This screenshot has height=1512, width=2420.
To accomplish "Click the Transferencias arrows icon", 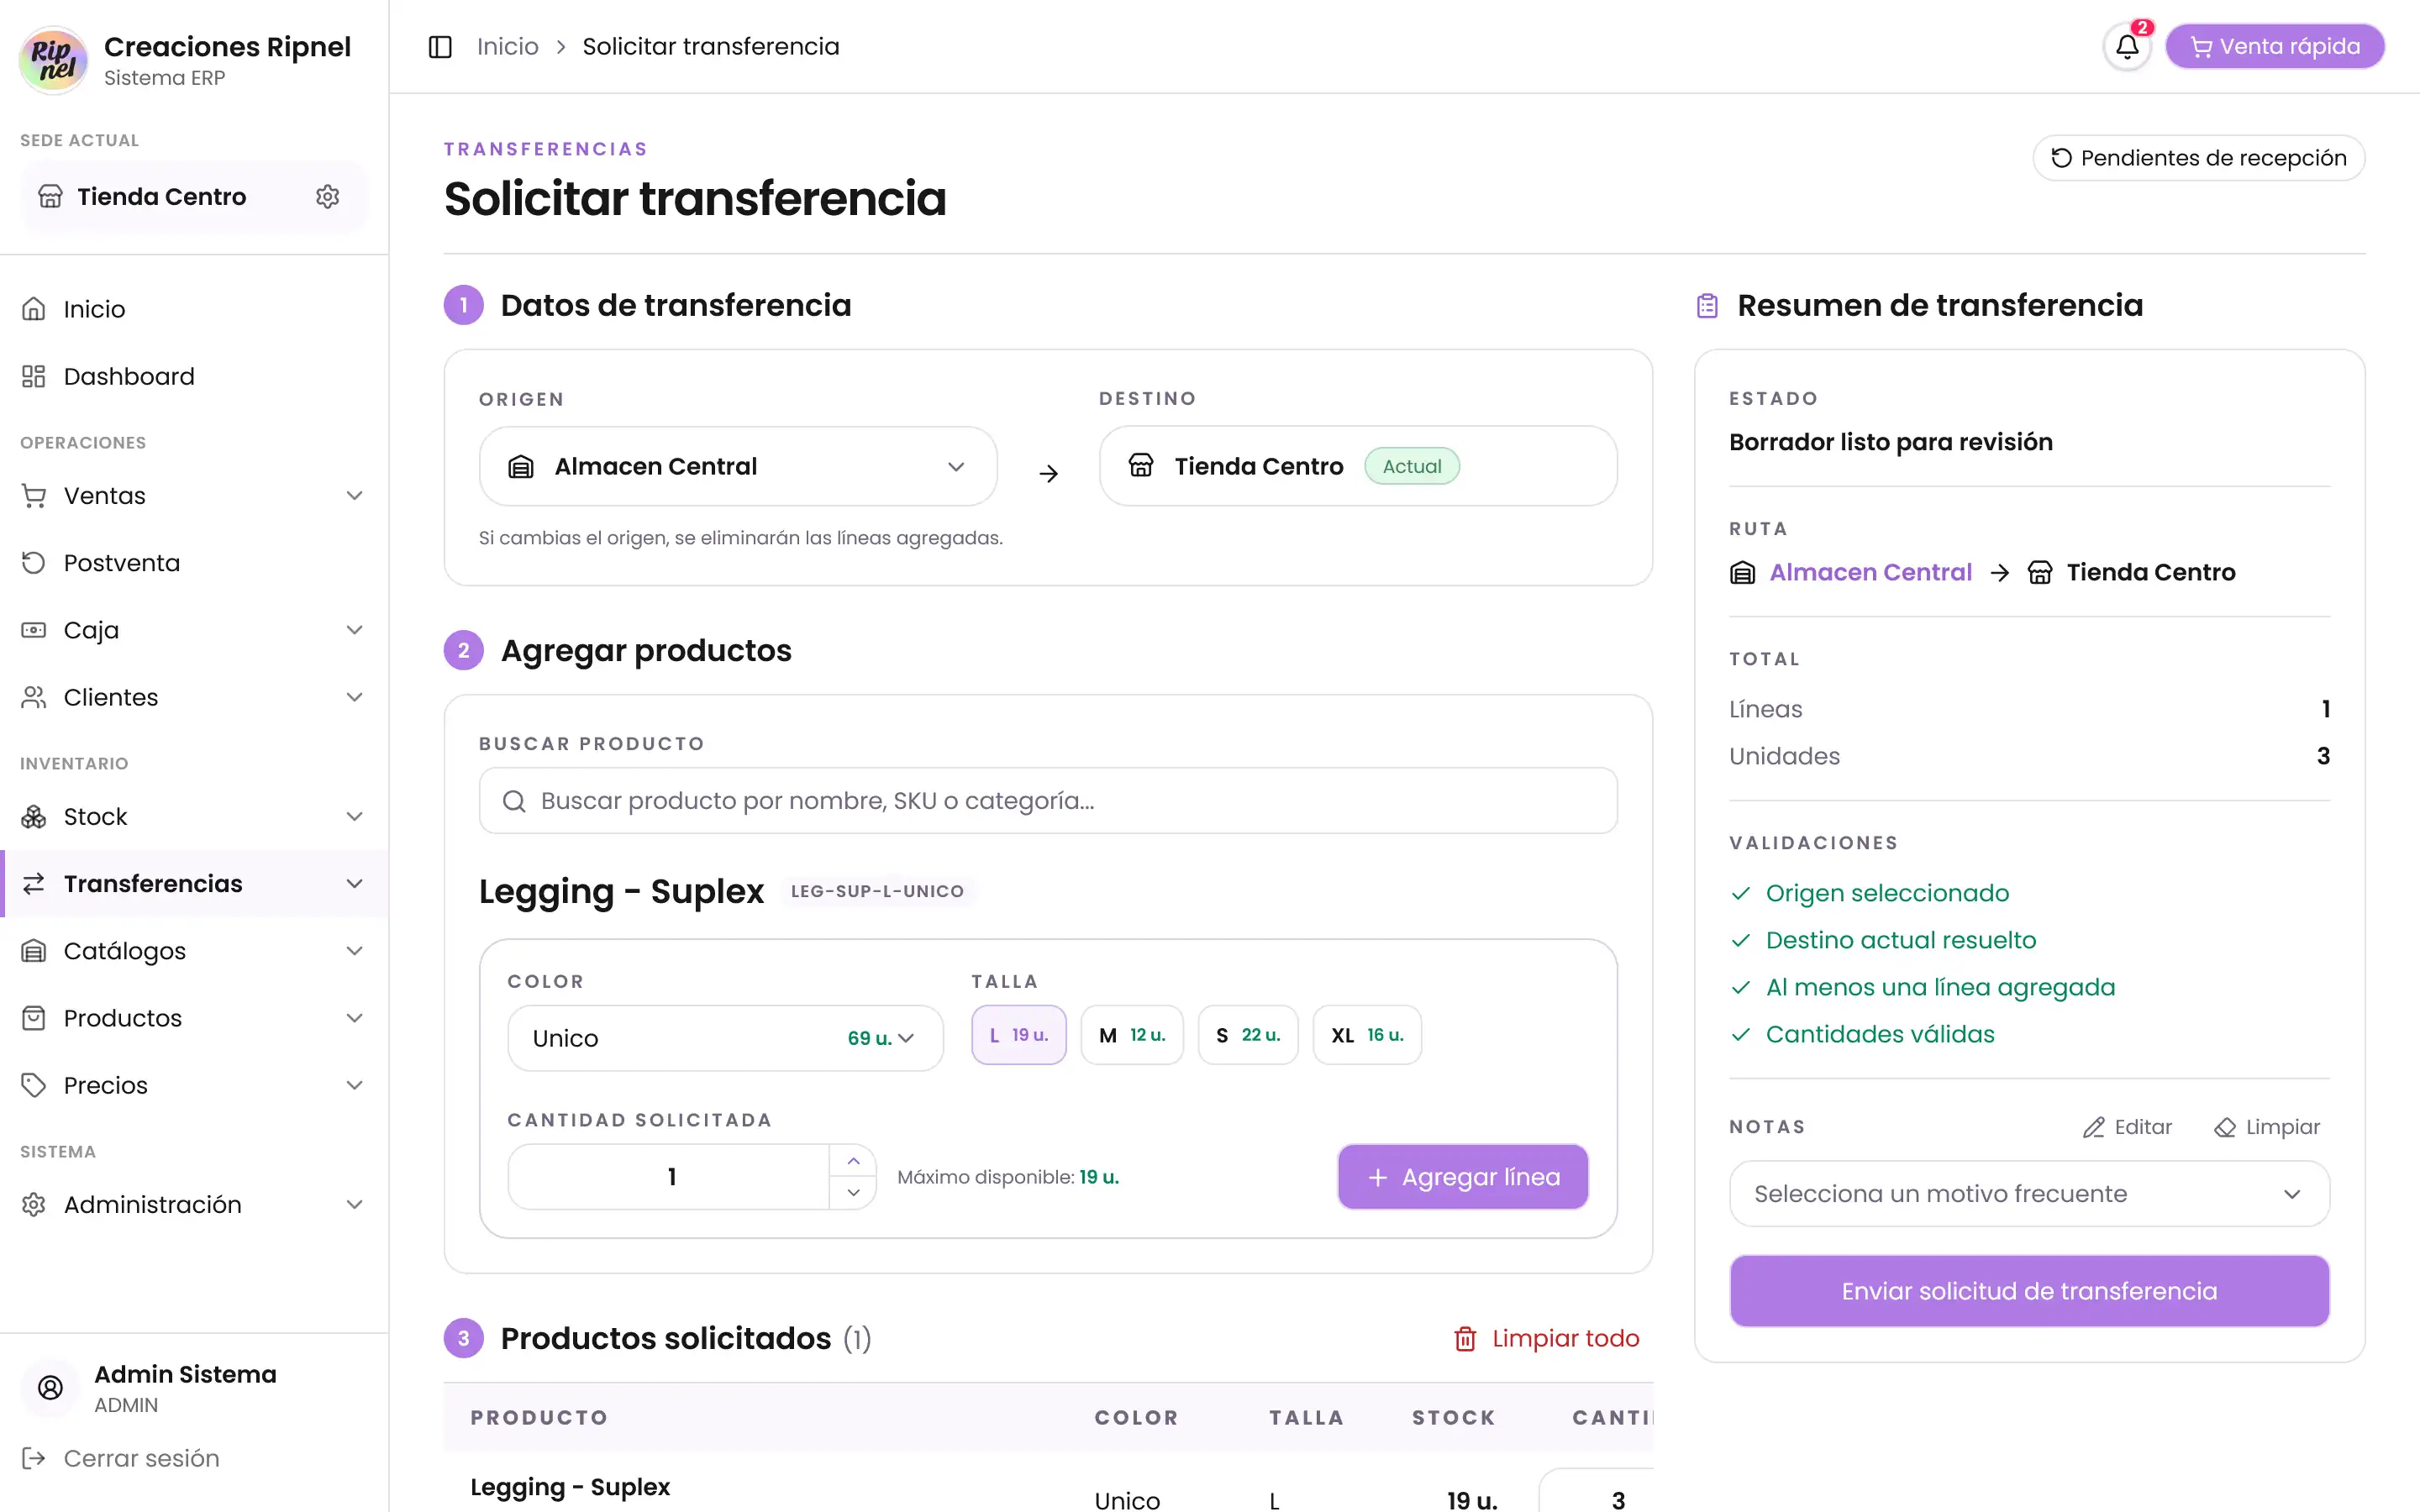I will point(34,884).
